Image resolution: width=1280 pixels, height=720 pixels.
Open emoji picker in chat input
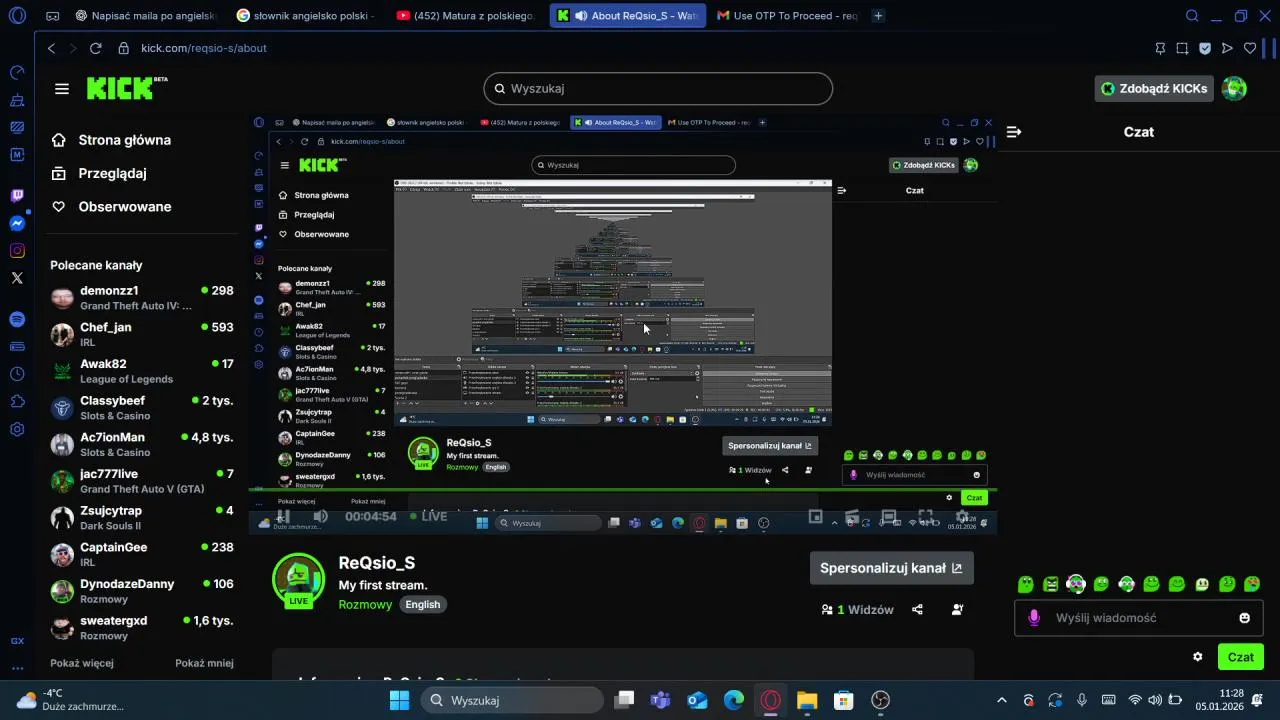(1245, 618)
